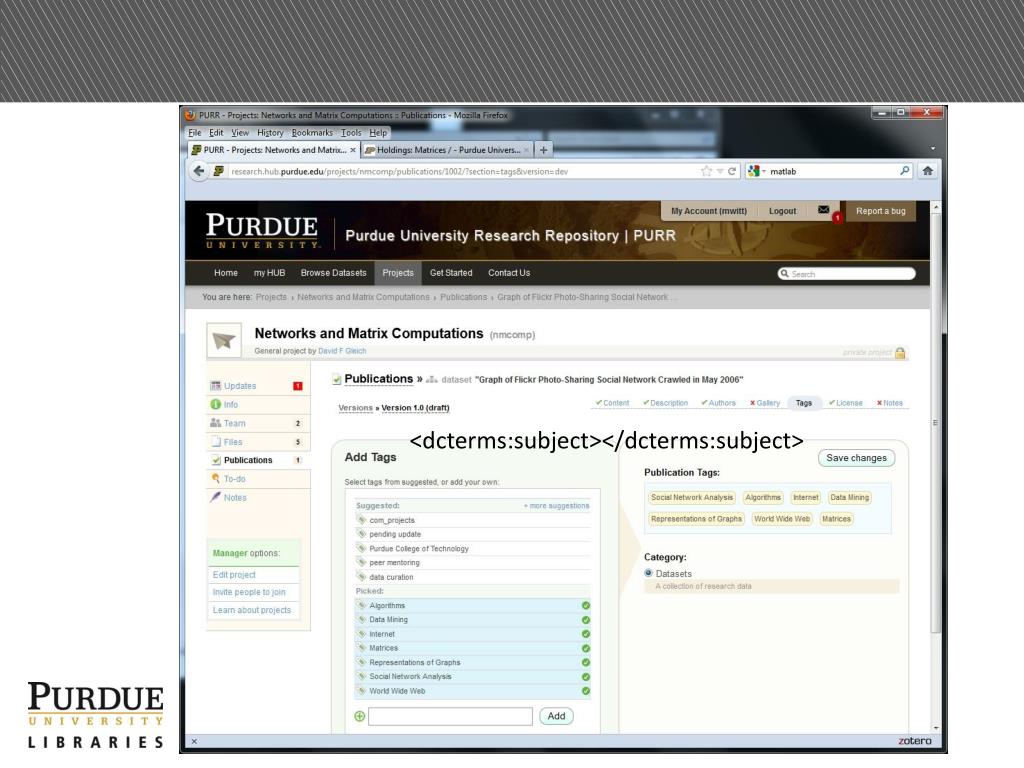Open the mail envelope icon with notification
1024x768 pixels.
point(824,210)
